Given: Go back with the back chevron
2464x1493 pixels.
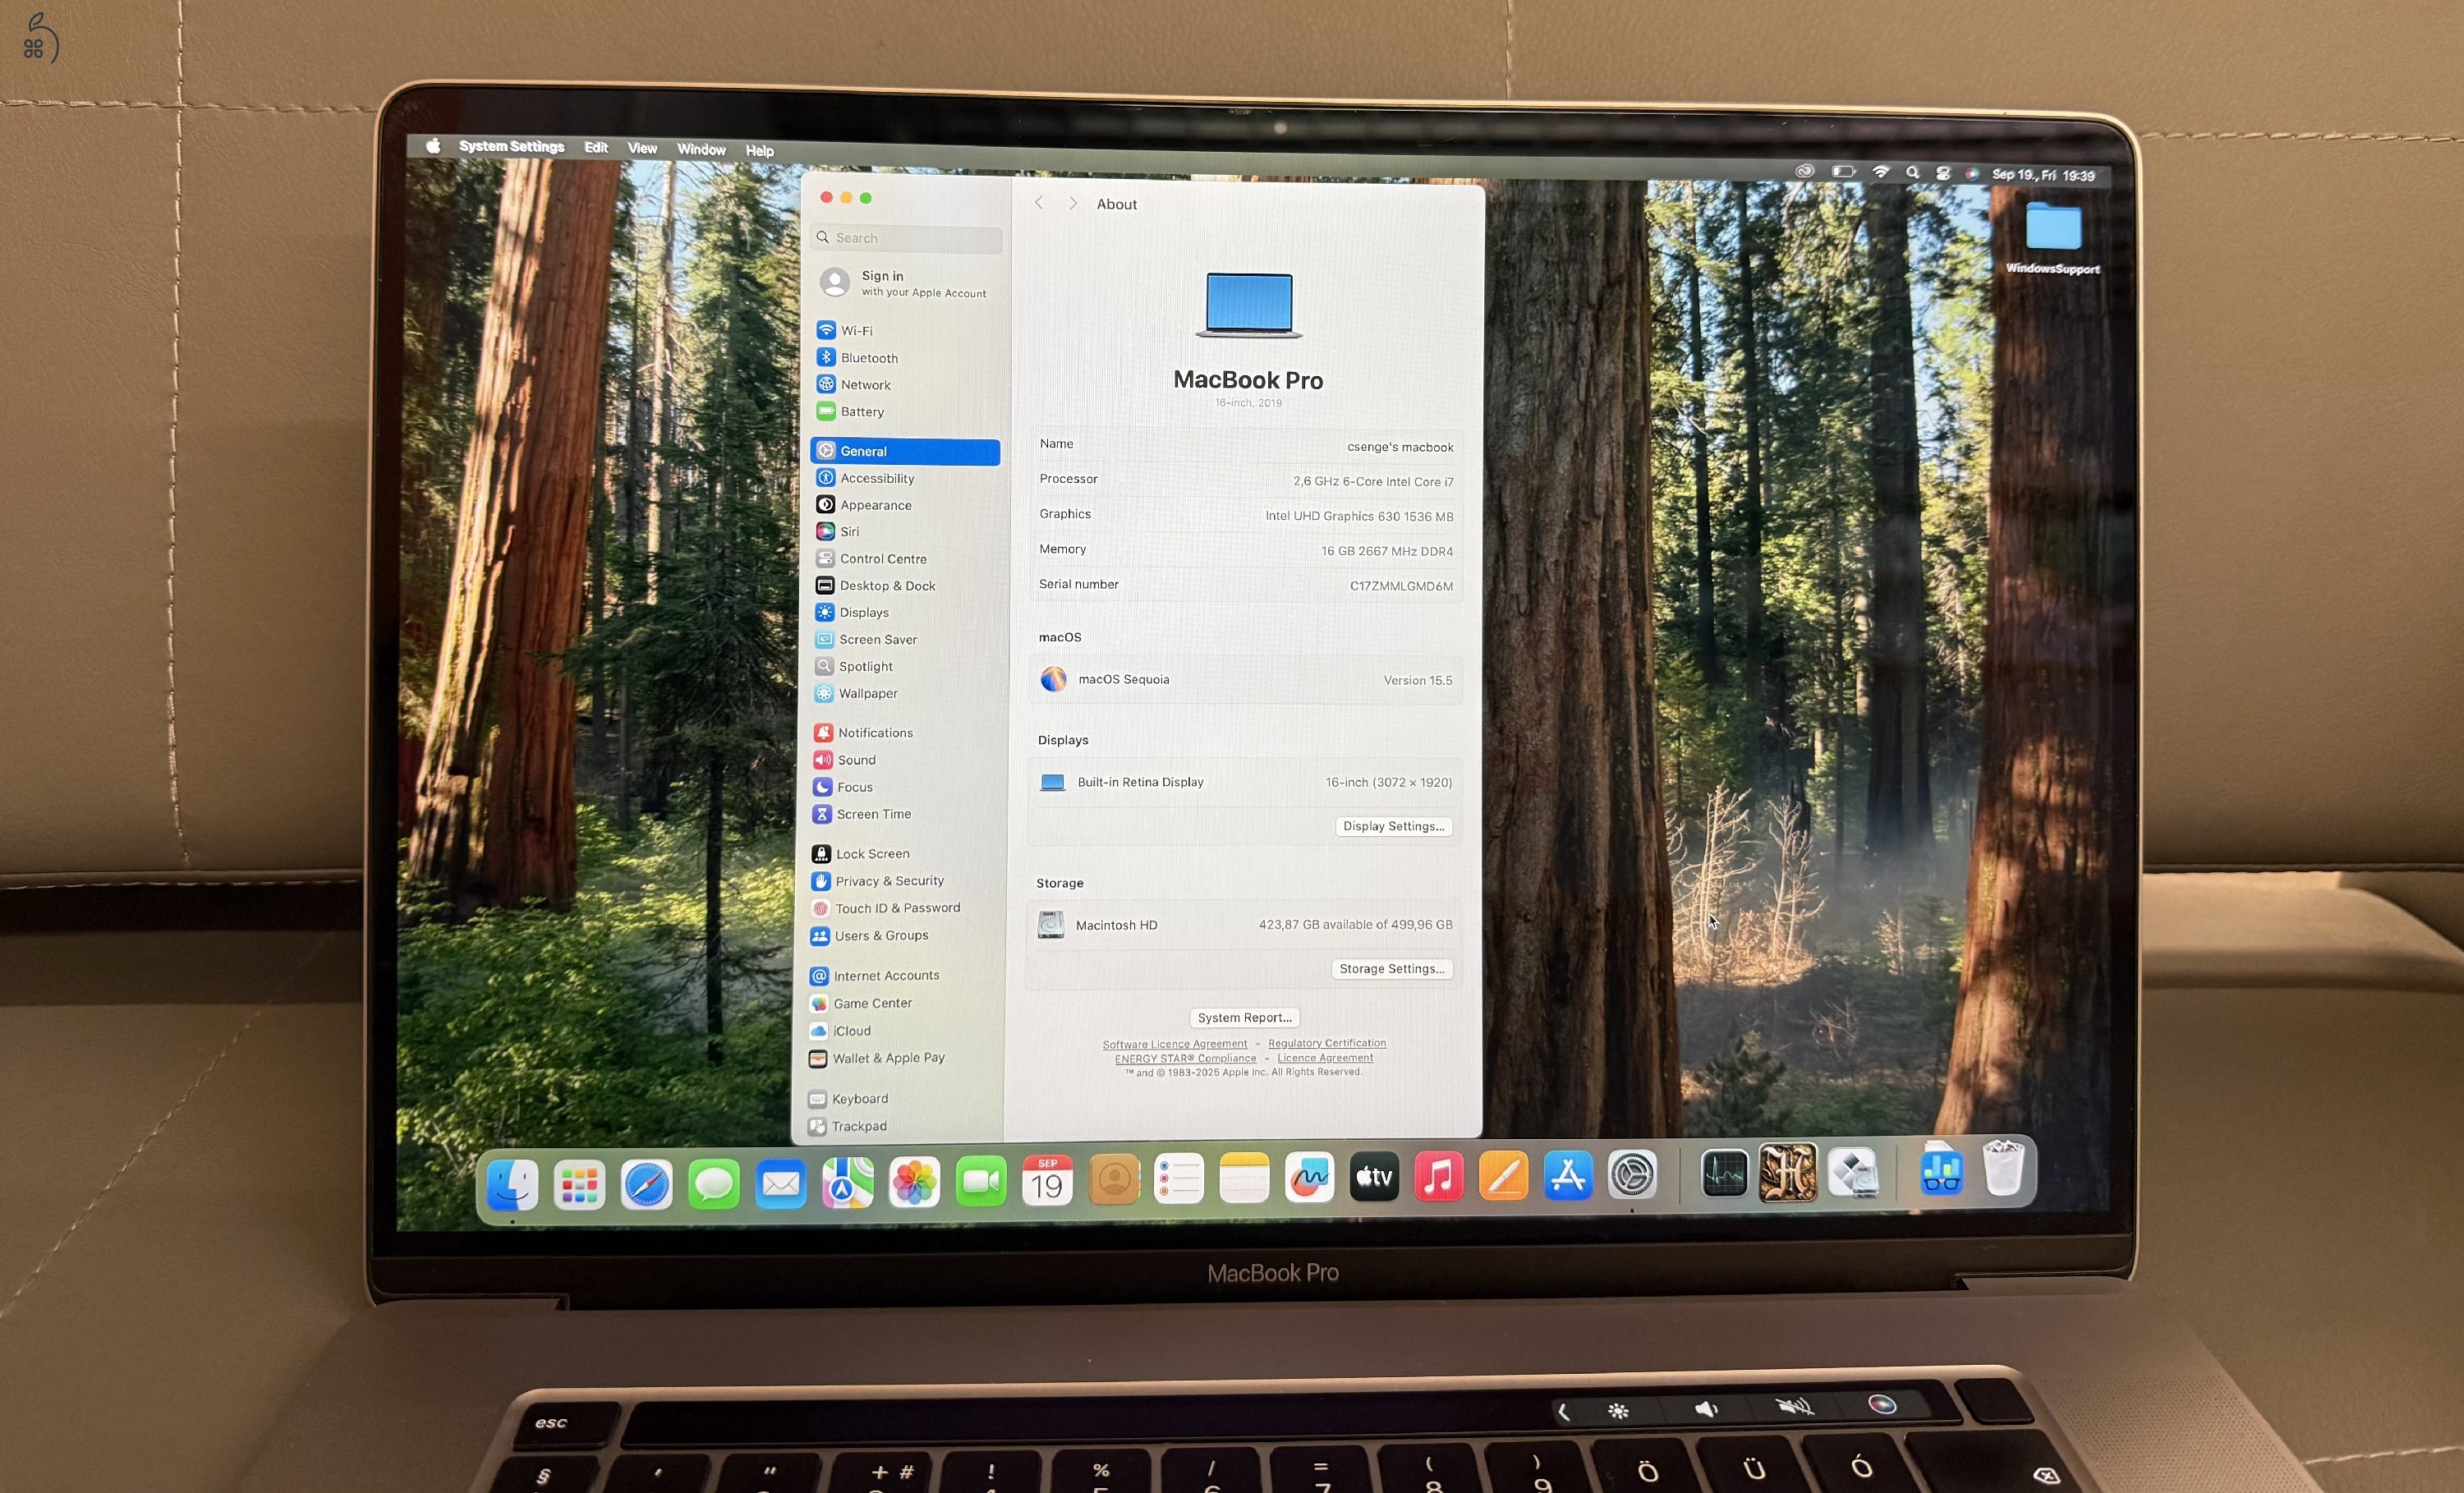Looking at the screenshot, I should (x=1039, y=203).
